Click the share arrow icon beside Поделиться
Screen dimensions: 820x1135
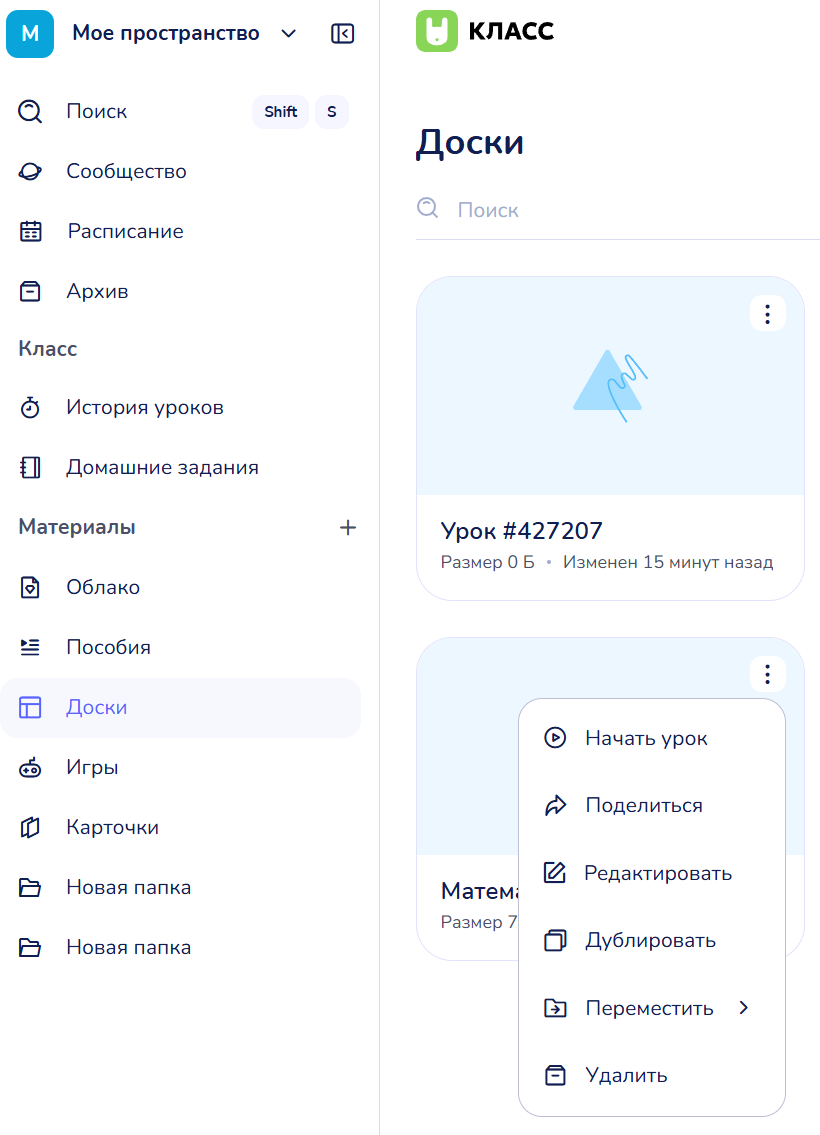pyautogui.click(x=555, y=805)
